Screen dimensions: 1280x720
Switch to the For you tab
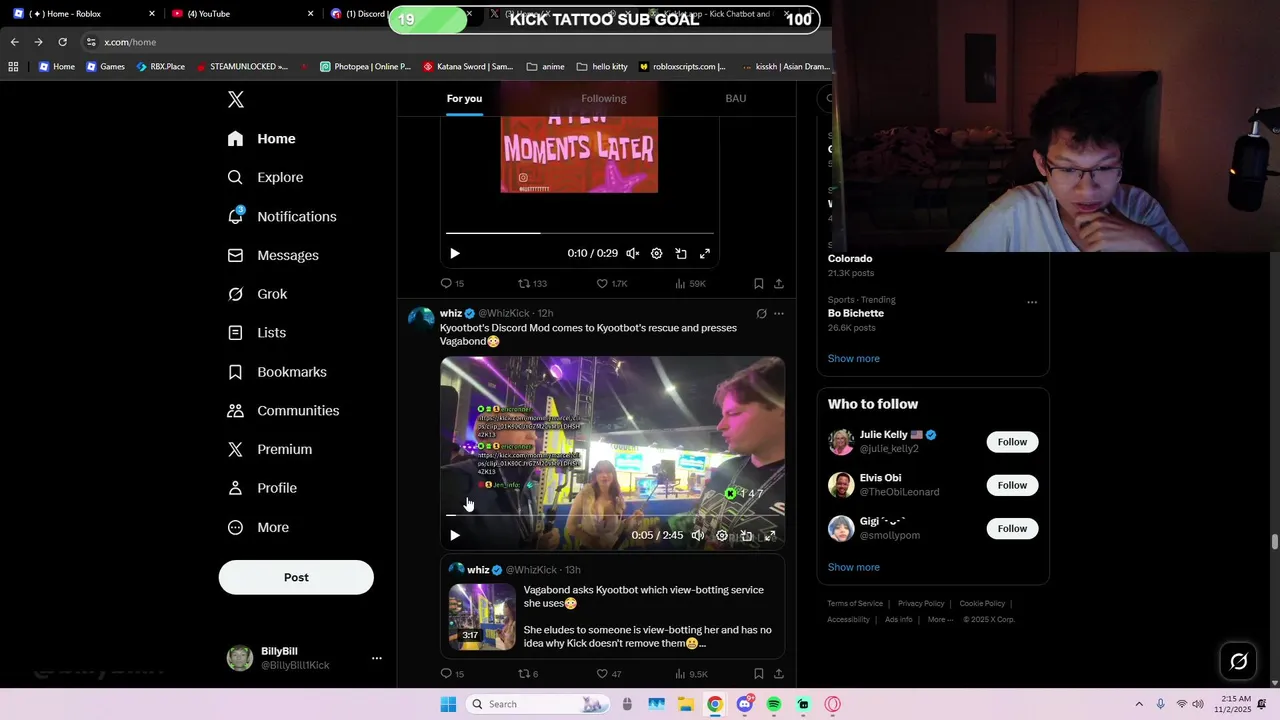click(x=464, y=98)
